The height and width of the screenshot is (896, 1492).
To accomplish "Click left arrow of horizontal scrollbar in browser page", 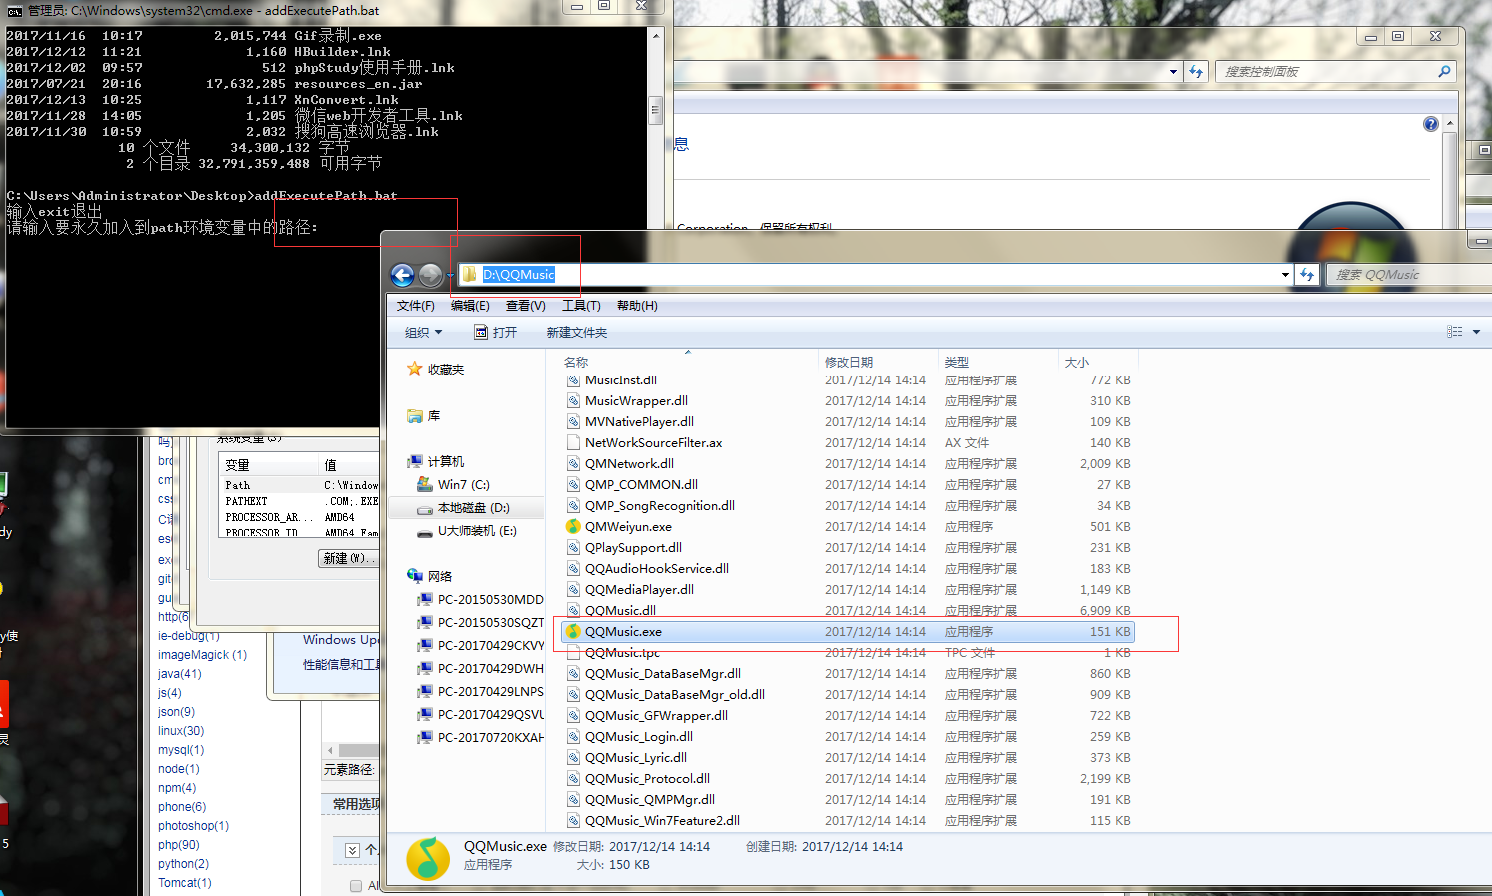I will click(330, 750).
